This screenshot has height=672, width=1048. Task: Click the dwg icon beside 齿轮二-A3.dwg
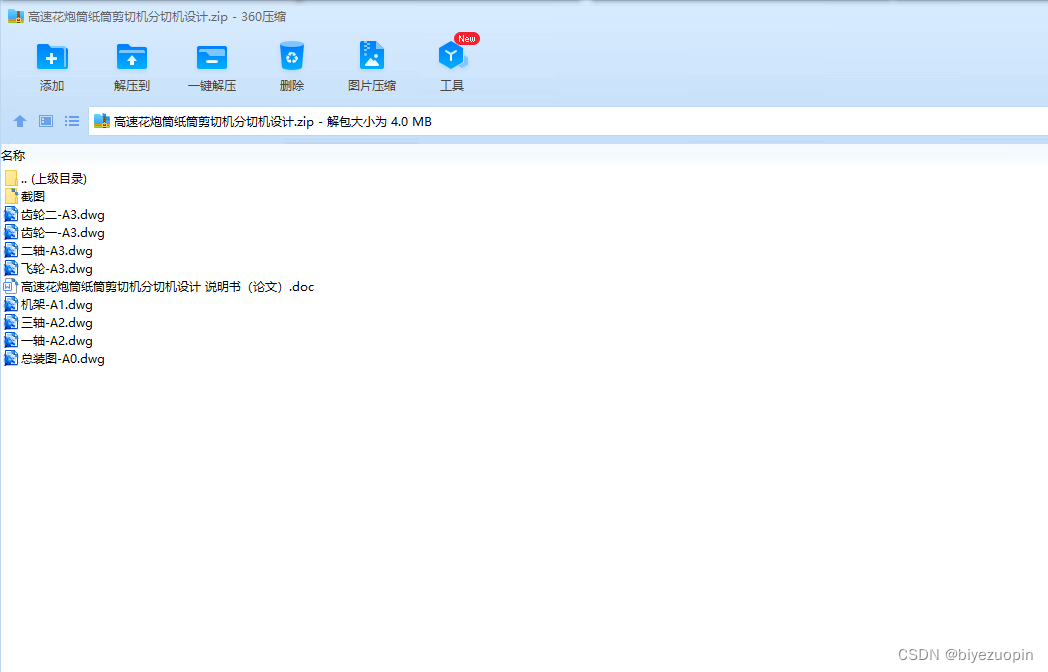pos(11,215)
